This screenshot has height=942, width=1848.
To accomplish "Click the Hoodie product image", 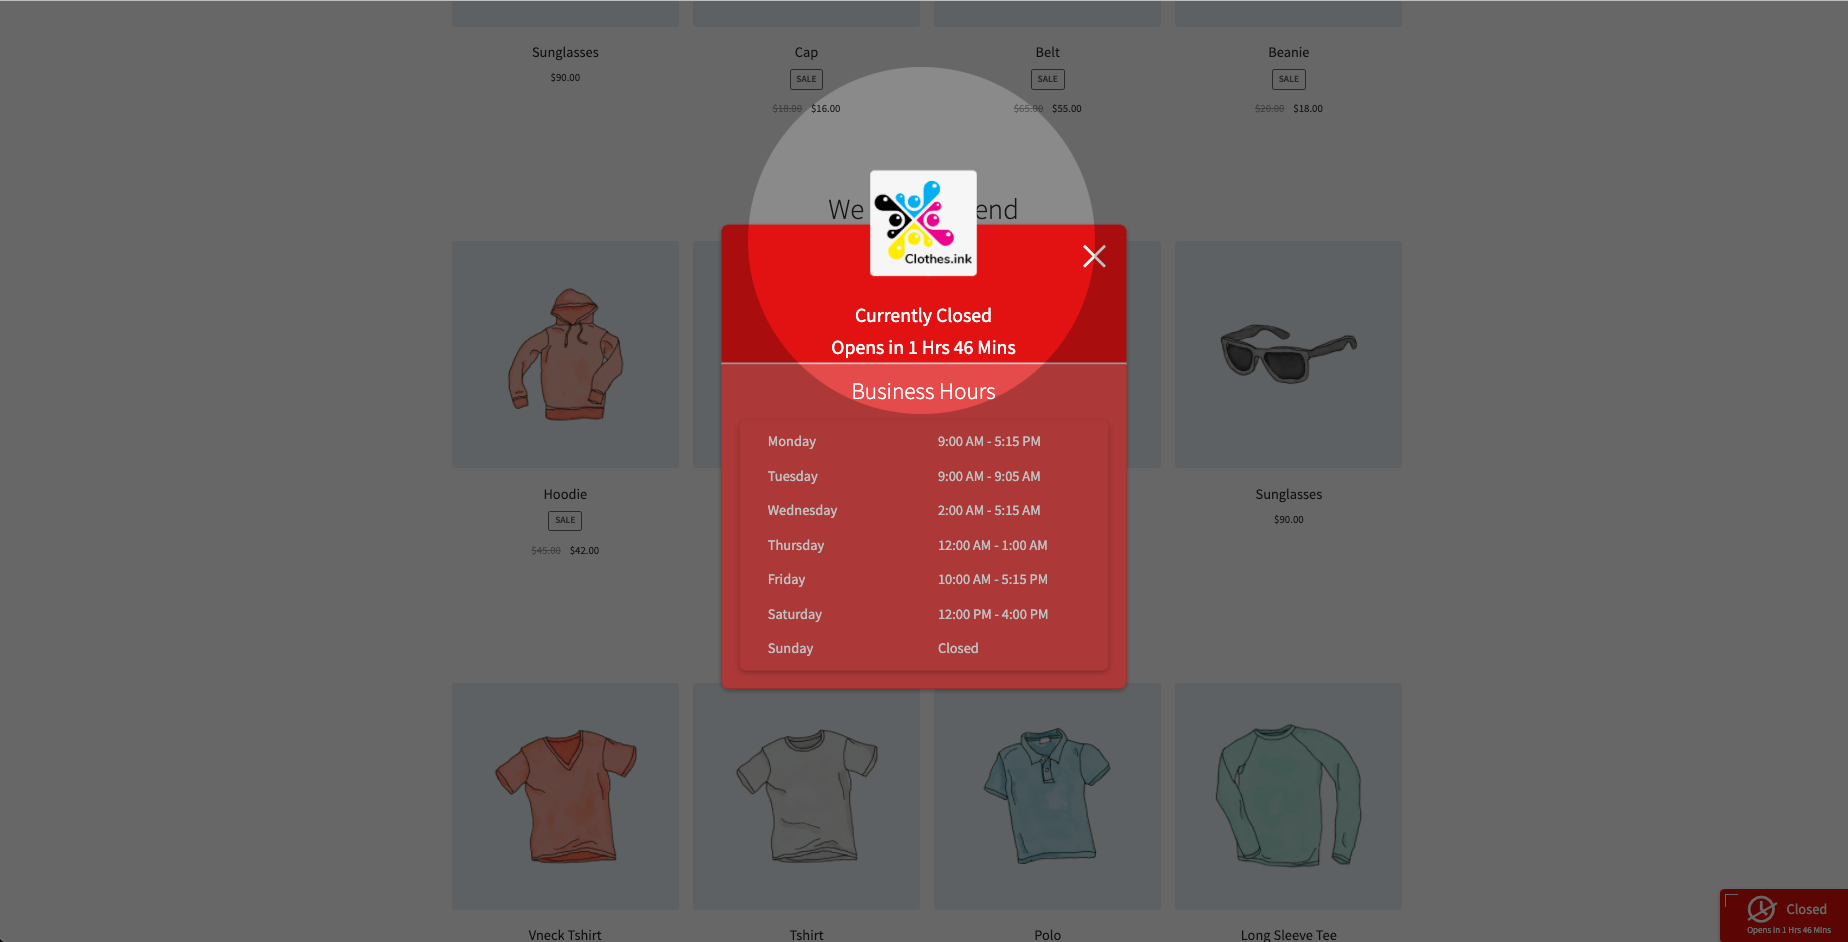I will (x=565, y=354).
